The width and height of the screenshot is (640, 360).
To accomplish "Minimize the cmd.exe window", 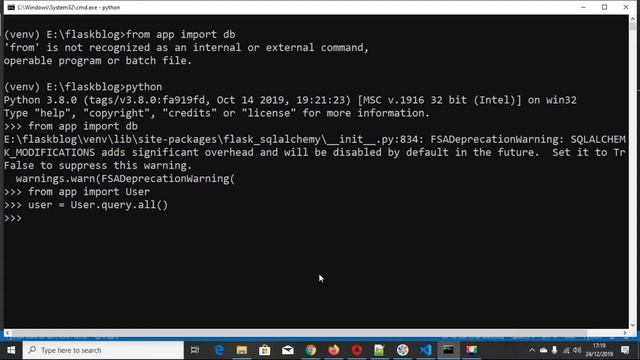I will point(583,7).
